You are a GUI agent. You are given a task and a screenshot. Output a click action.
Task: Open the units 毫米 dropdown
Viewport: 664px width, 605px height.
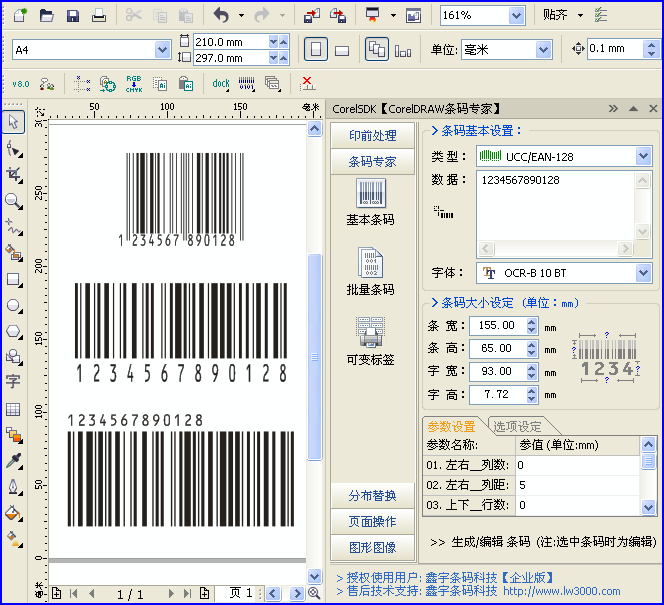pyautogui.click(x=543, y=50)
